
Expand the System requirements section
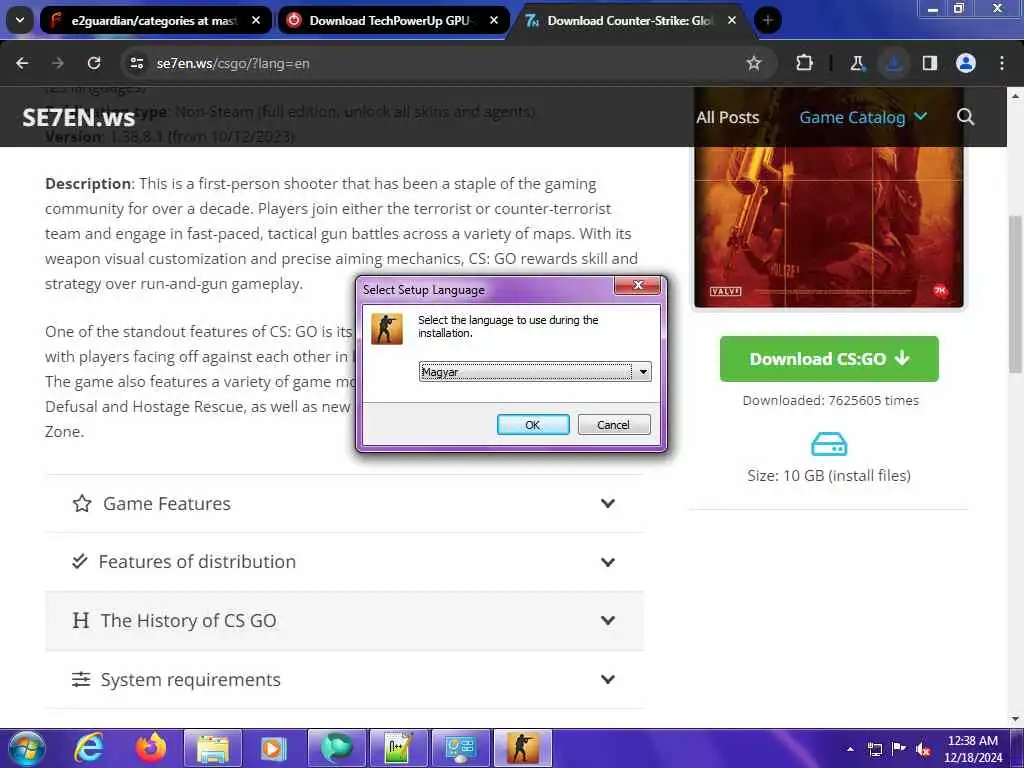click(344, 679)
